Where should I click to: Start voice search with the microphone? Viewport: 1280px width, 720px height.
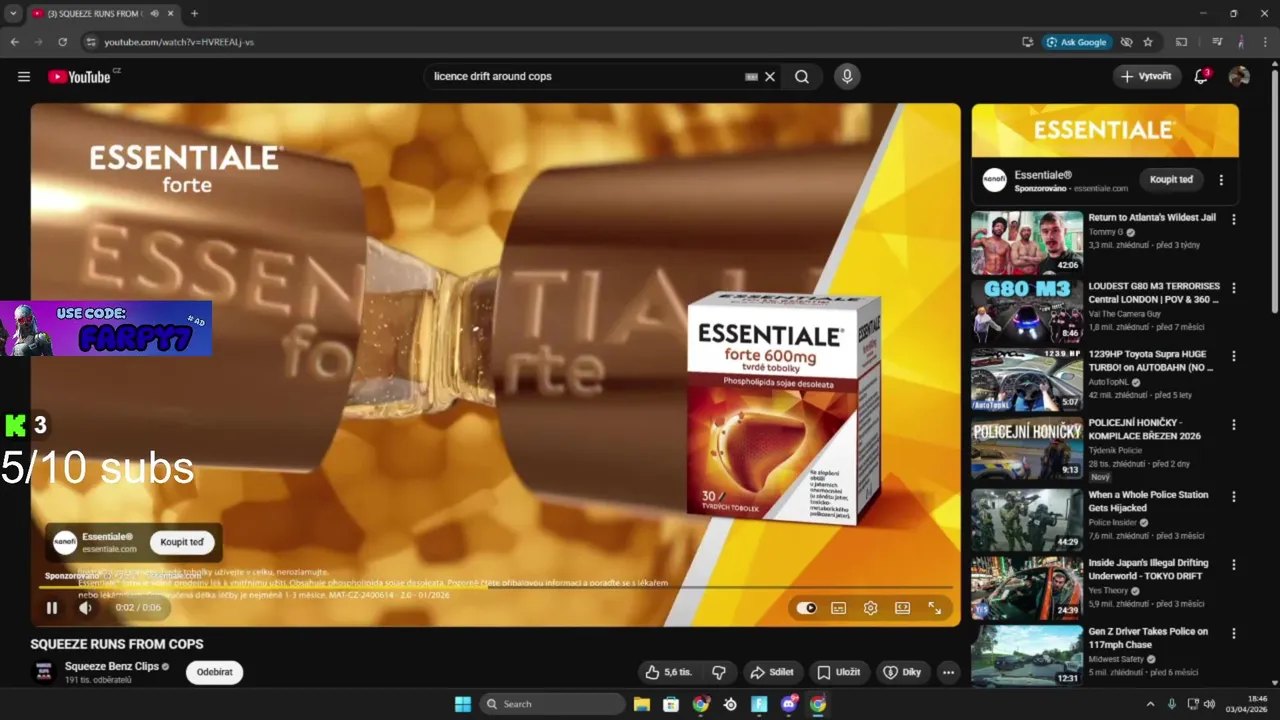847,77
